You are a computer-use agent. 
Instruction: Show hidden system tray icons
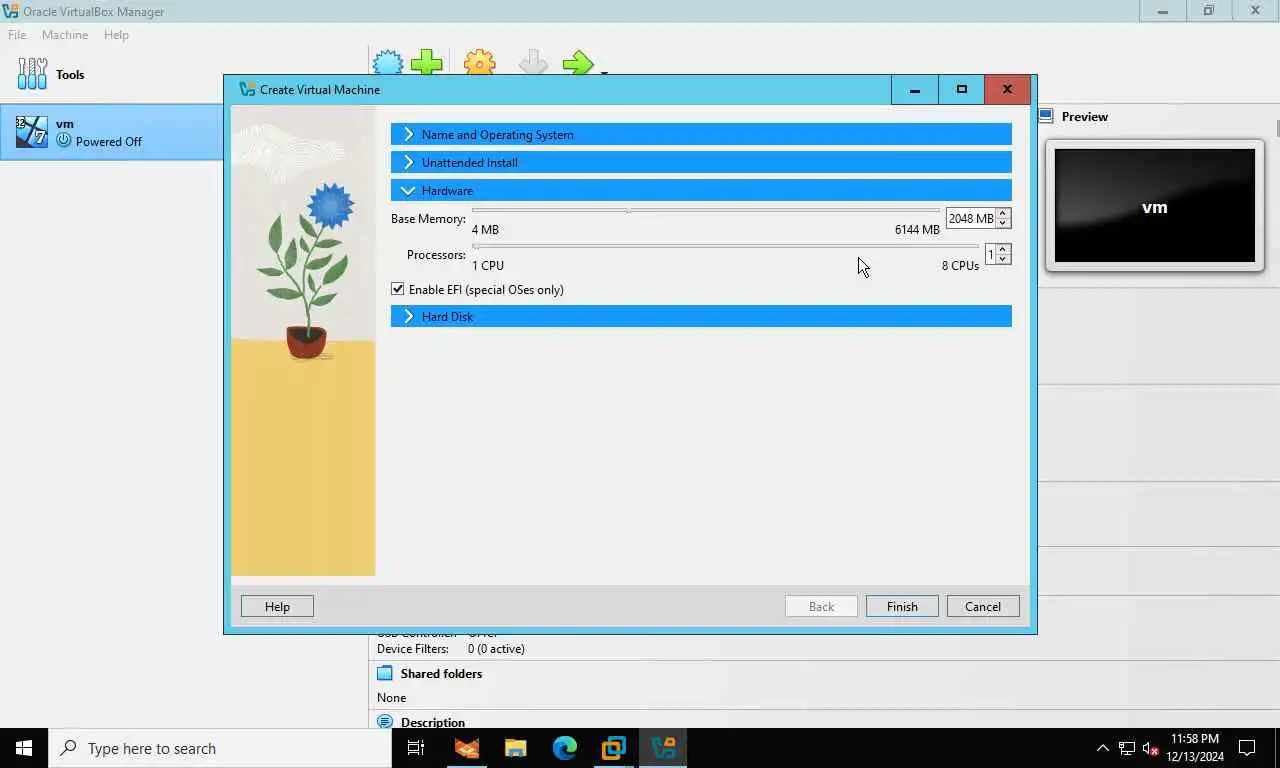point(1103,748)
